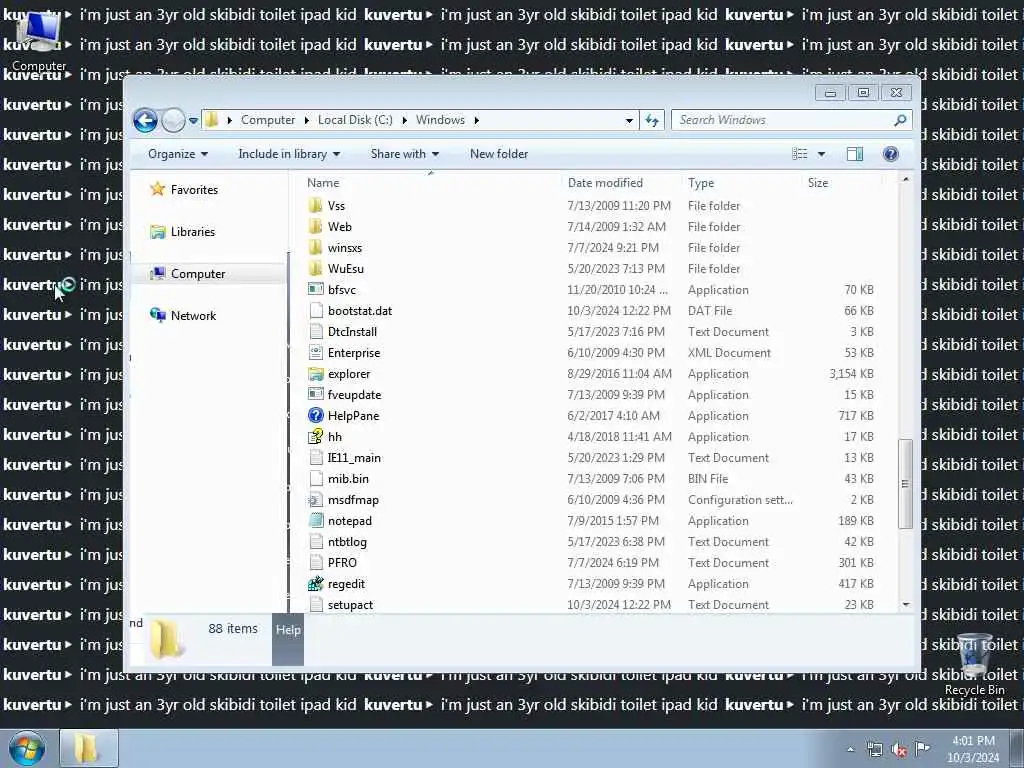This screenshot has width=1024, height=768.
Task: Sort by the Type column header
Action: (701, 184)
